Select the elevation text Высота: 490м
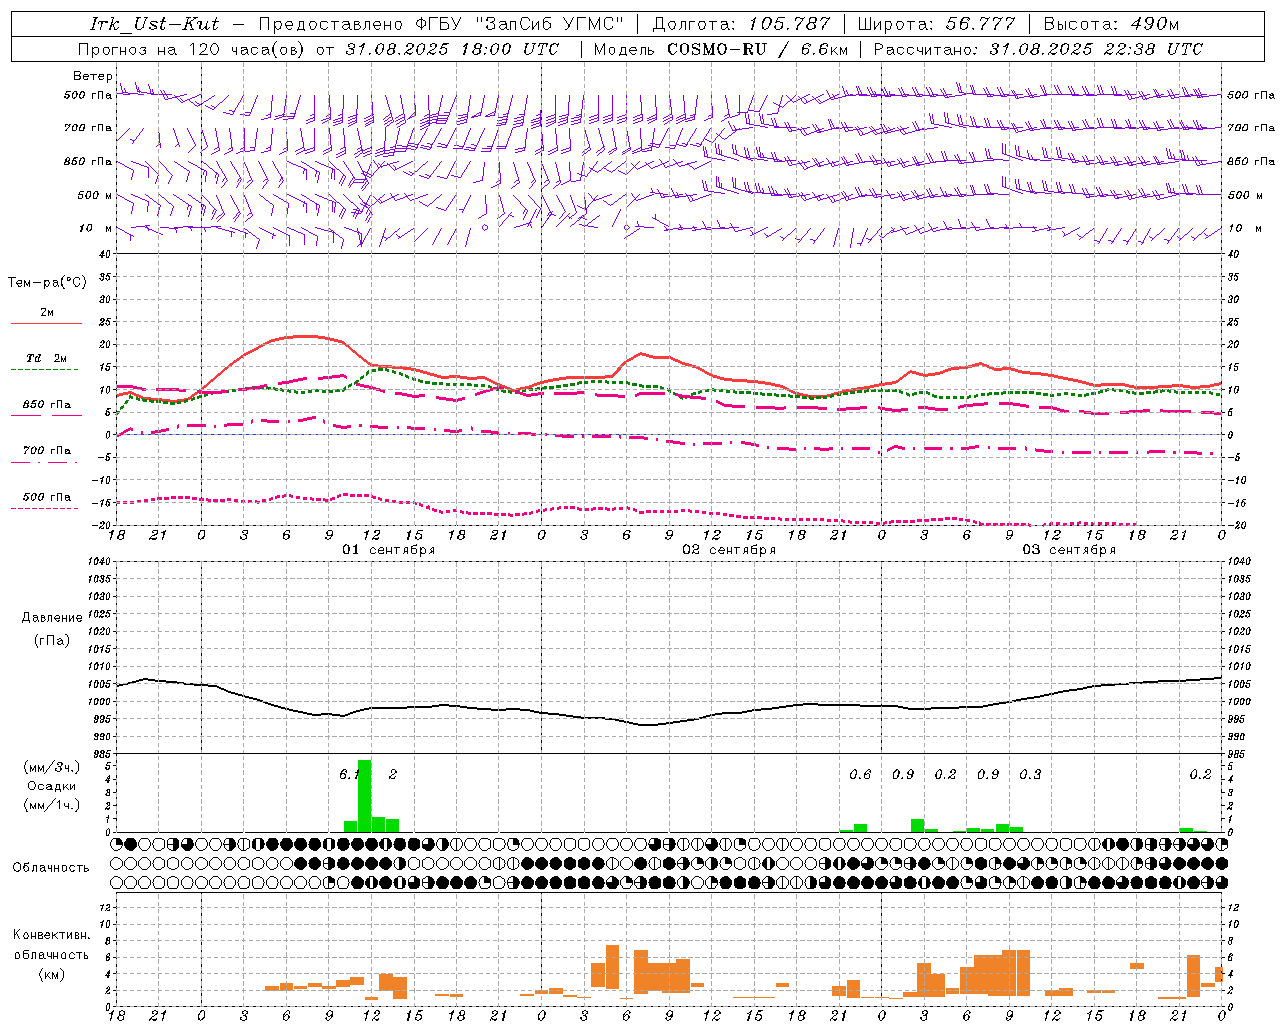The height and width of the screenshot is (1024, 1280). click(x=1111, y=24)
